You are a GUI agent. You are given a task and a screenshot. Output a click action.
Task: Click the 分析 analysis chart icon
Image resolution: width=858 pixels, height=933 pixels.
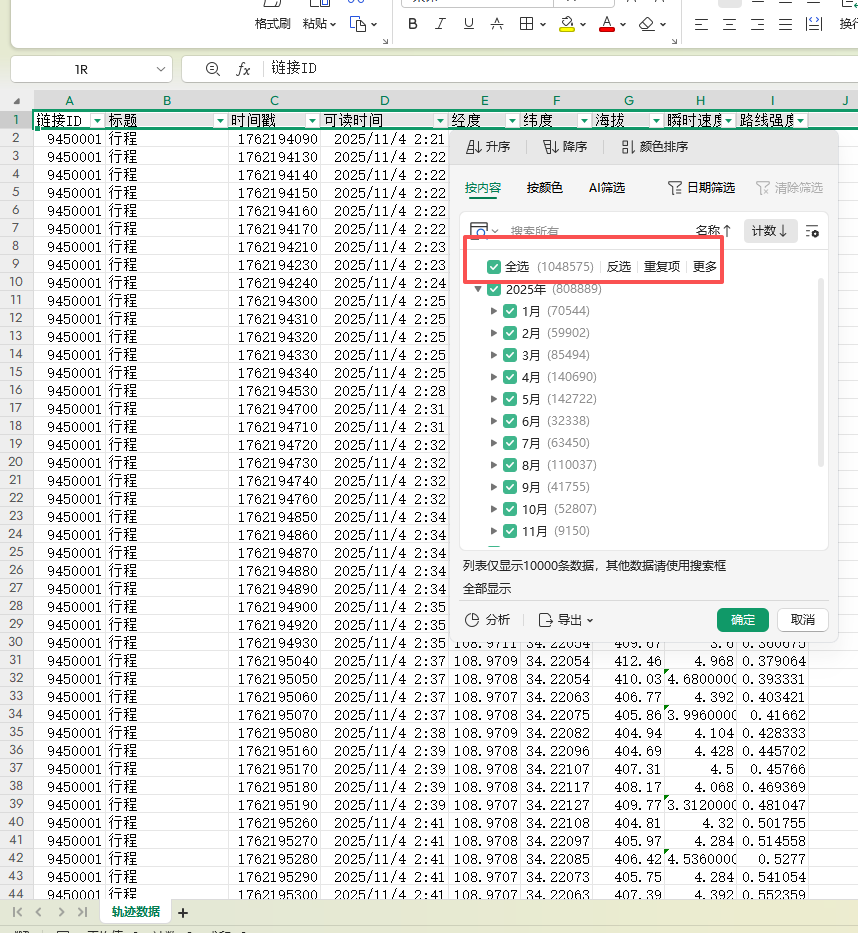pos(473,620)
